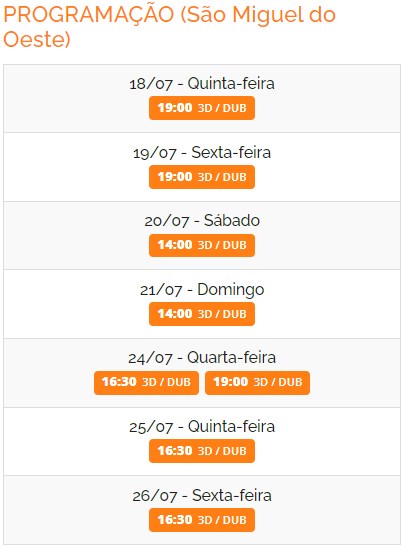Click the '25/07 - Quinta-feira' date label
Image resolution: width=404 pixels, height=547 pixels.
(x=202, y=427)
